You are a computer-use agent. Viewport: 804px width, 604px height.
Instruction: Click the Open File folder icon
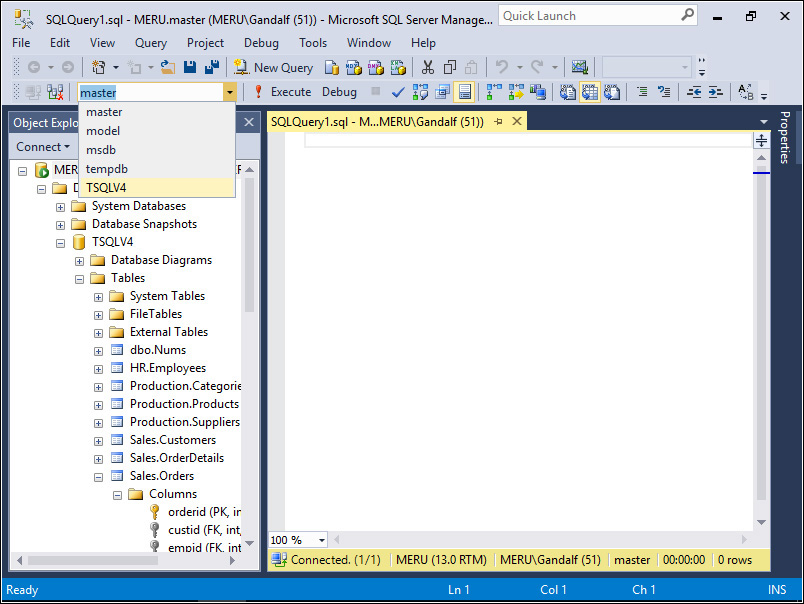(x=168, y=67)
